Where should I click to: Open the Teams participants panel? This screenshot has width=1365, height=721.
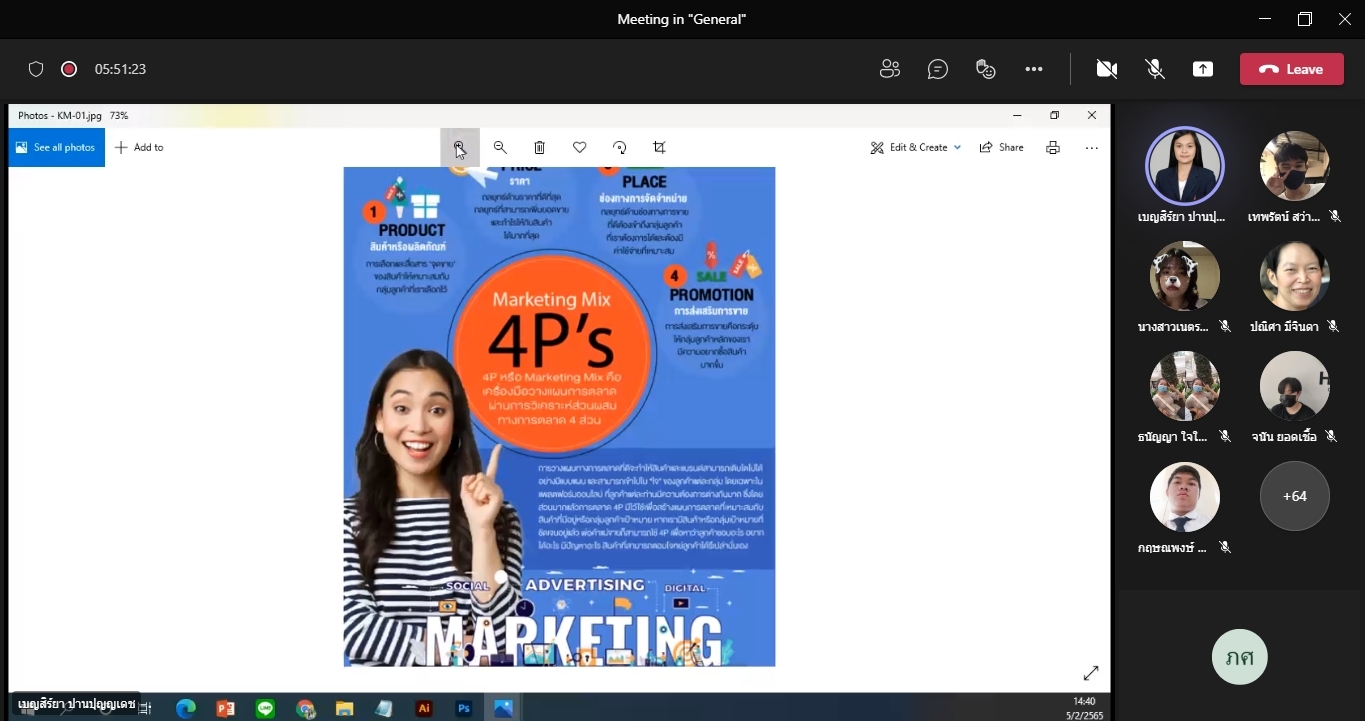[889, 69]
